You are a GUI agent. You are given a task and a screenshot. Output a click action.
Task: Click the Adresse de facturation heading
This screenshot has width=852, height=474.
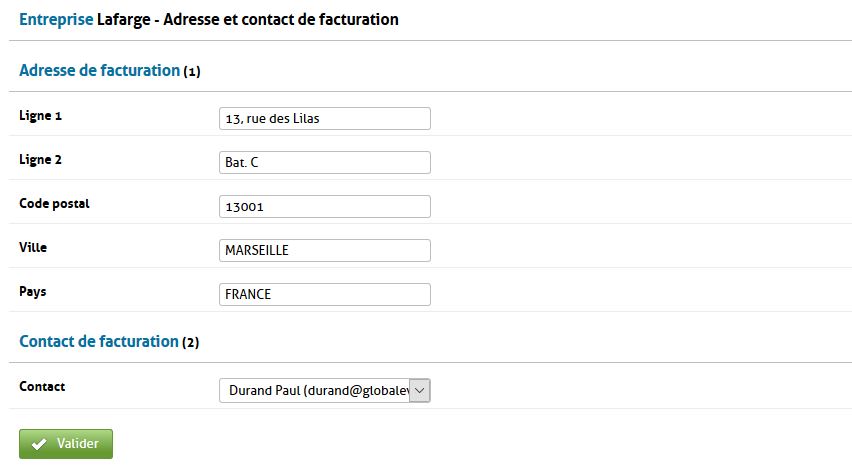[x=99, y=71]
